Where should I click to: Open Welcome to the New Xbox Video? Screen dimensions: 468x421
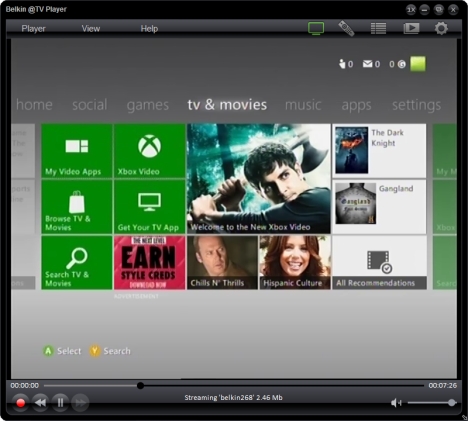pos(259,179)
